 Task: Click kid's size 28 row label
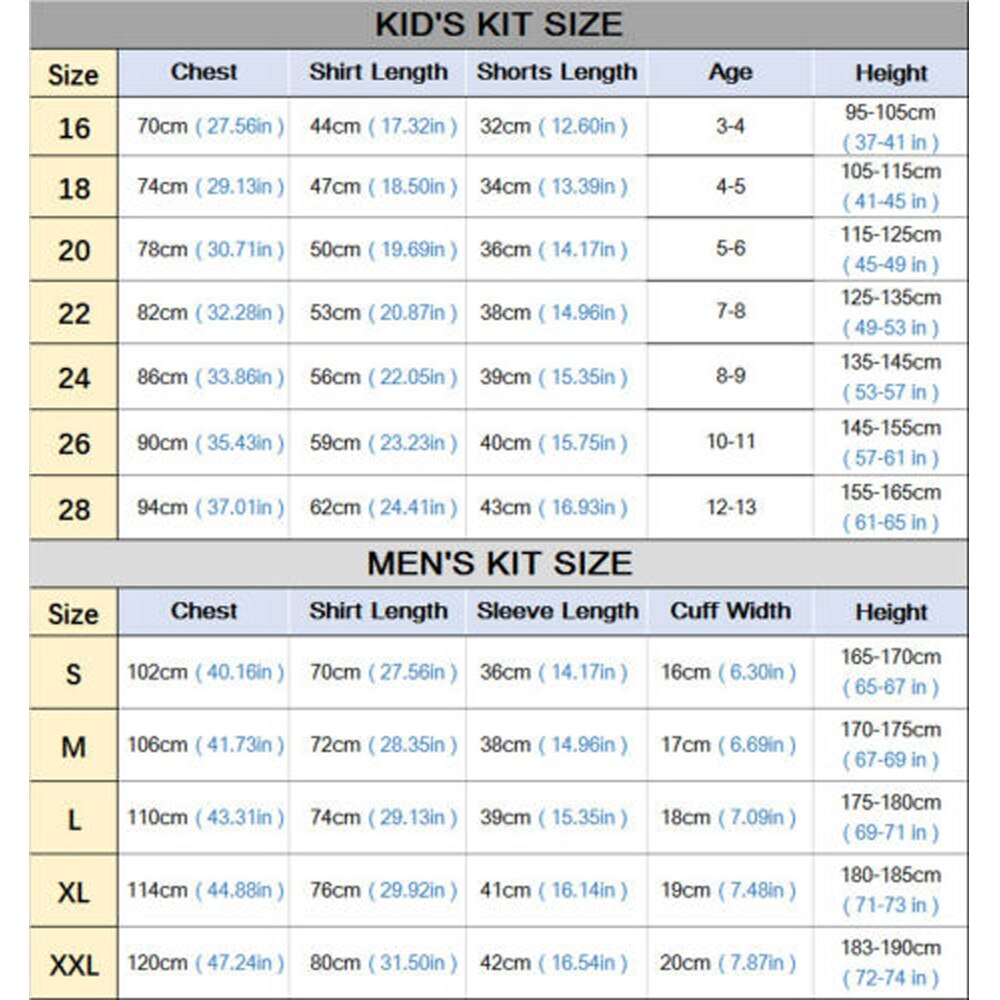tap(74, 509)
